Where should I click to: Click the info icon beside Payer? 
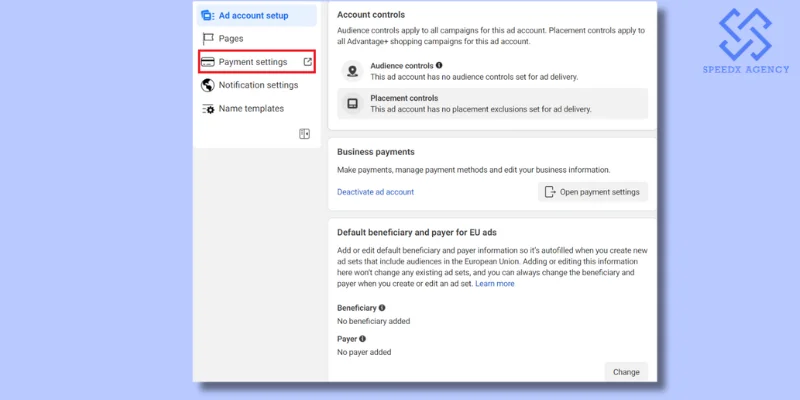[x=362, y=339]
